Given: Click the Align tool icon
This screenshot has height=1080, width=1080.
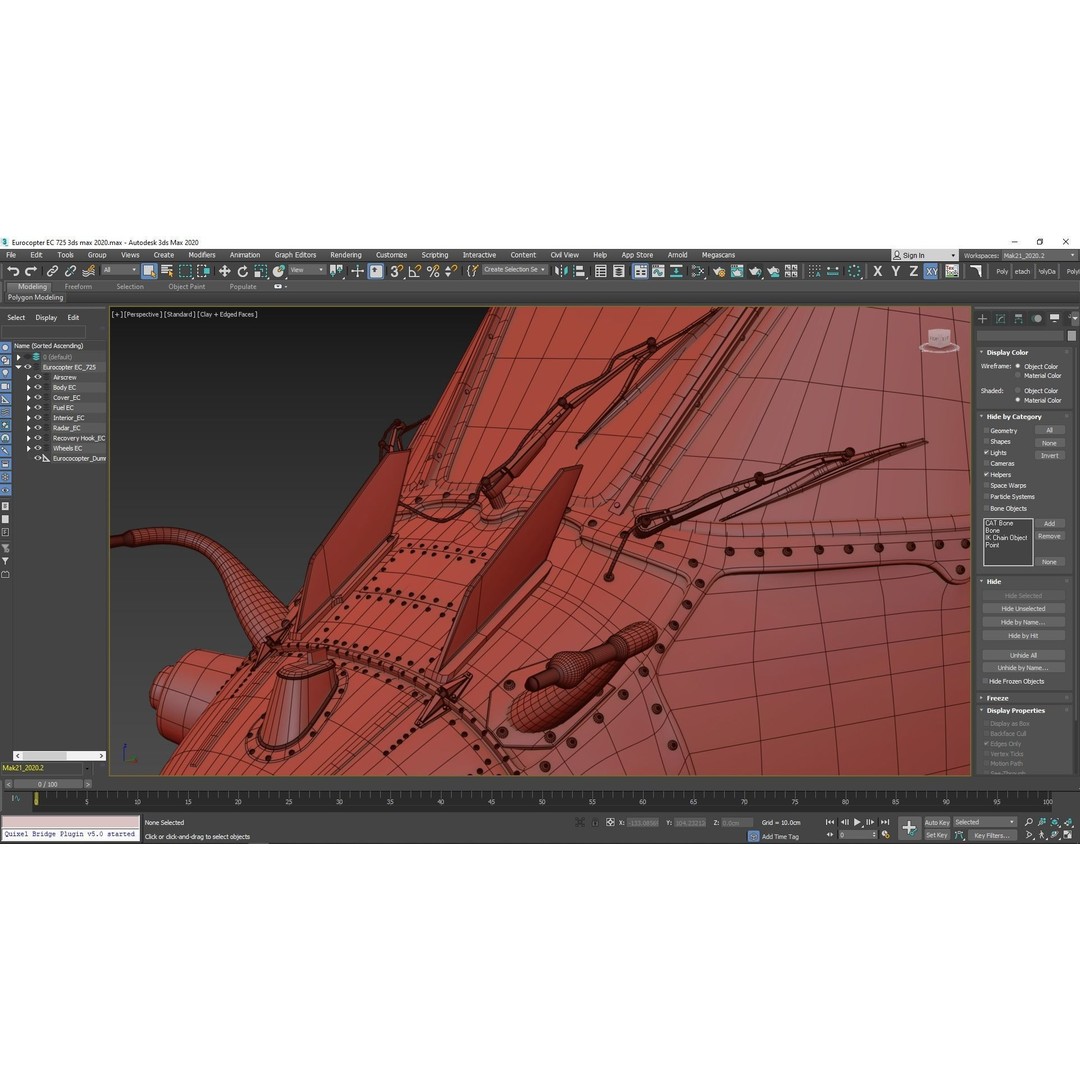Looking at the screenshot, I should coord(579,271).
